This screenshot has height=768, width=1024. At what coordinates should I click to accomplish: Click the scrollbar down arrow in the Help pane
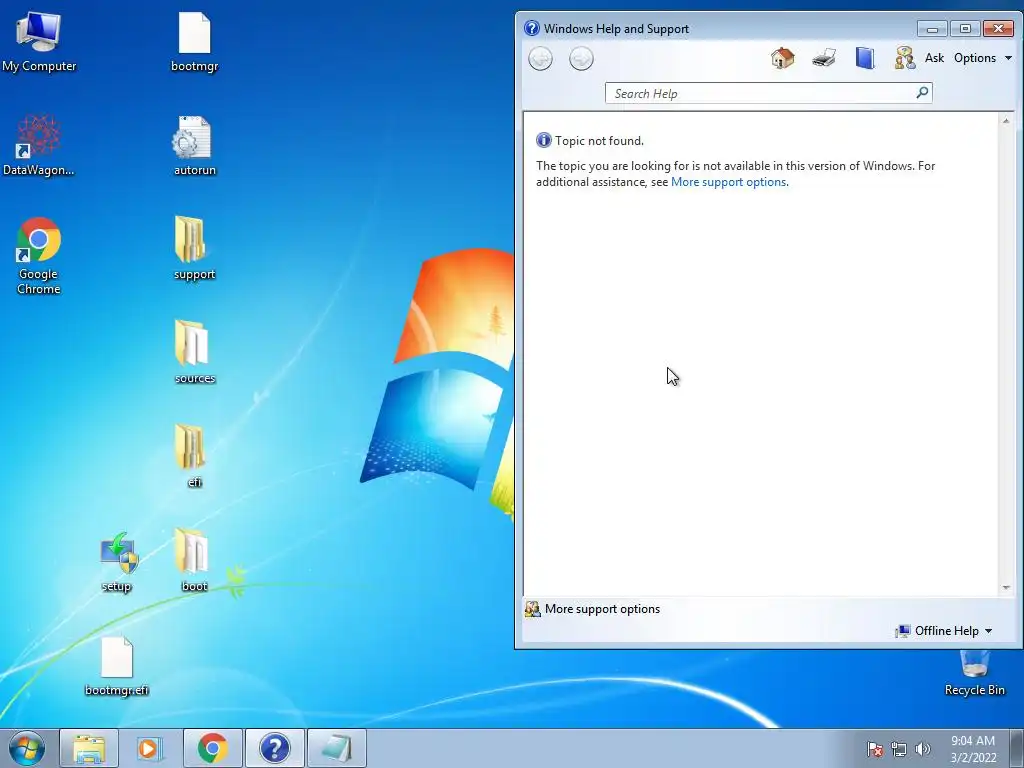point(1006,588)
